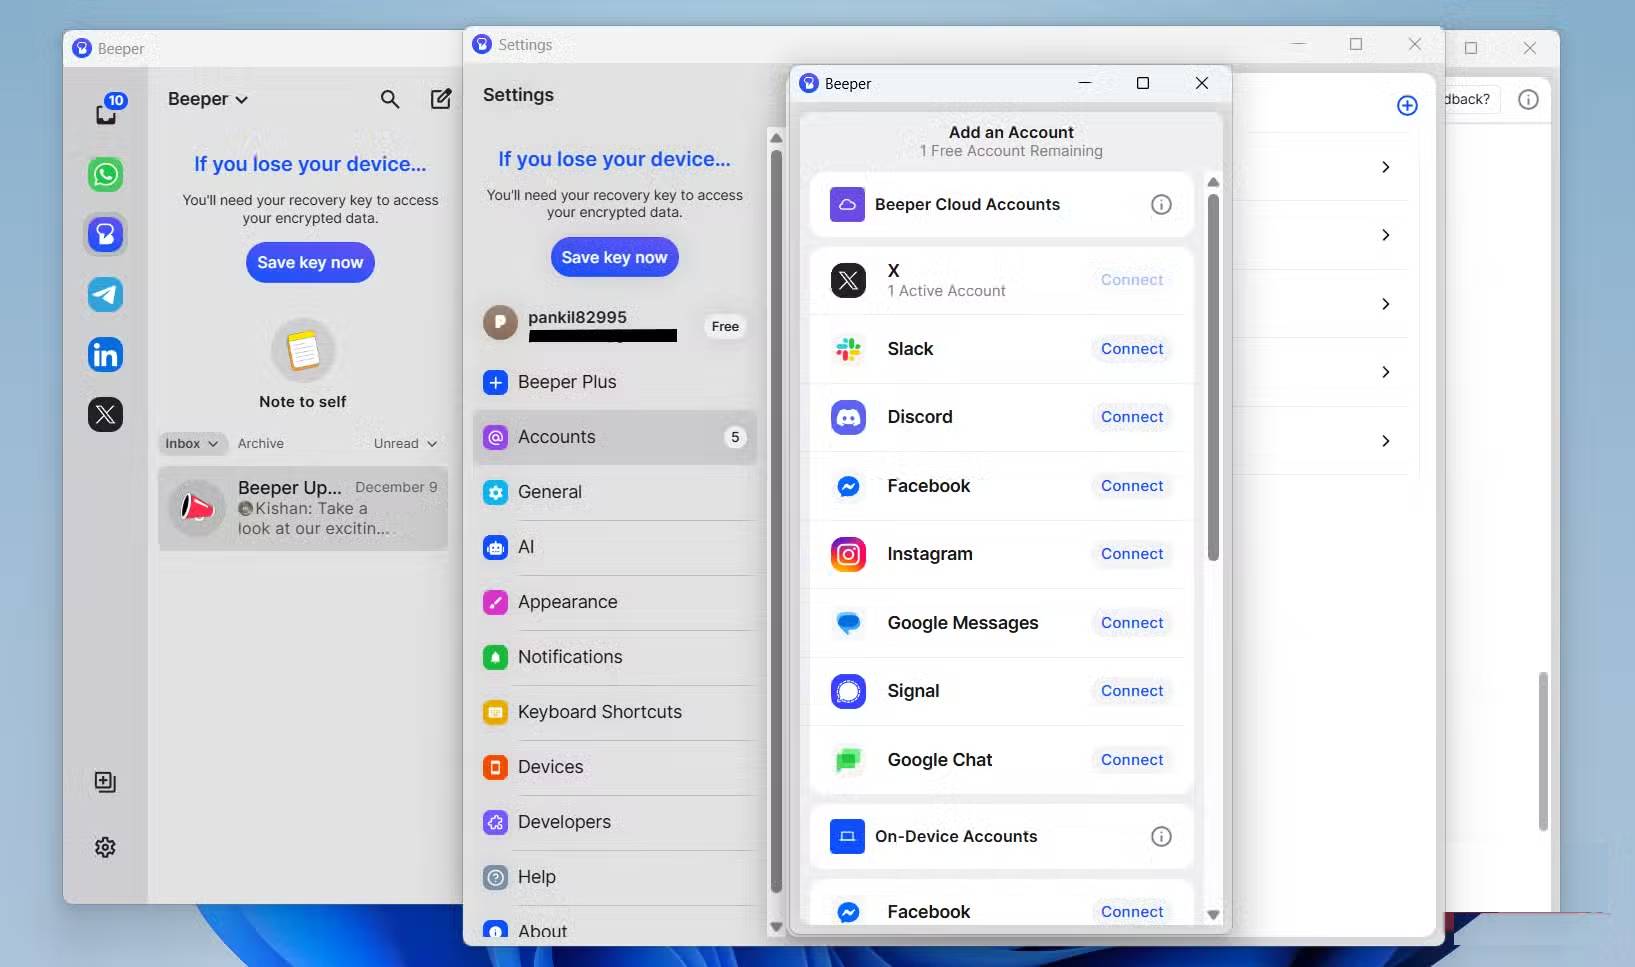View info about Beeper Cloud Accounts

pos(1160,204)
